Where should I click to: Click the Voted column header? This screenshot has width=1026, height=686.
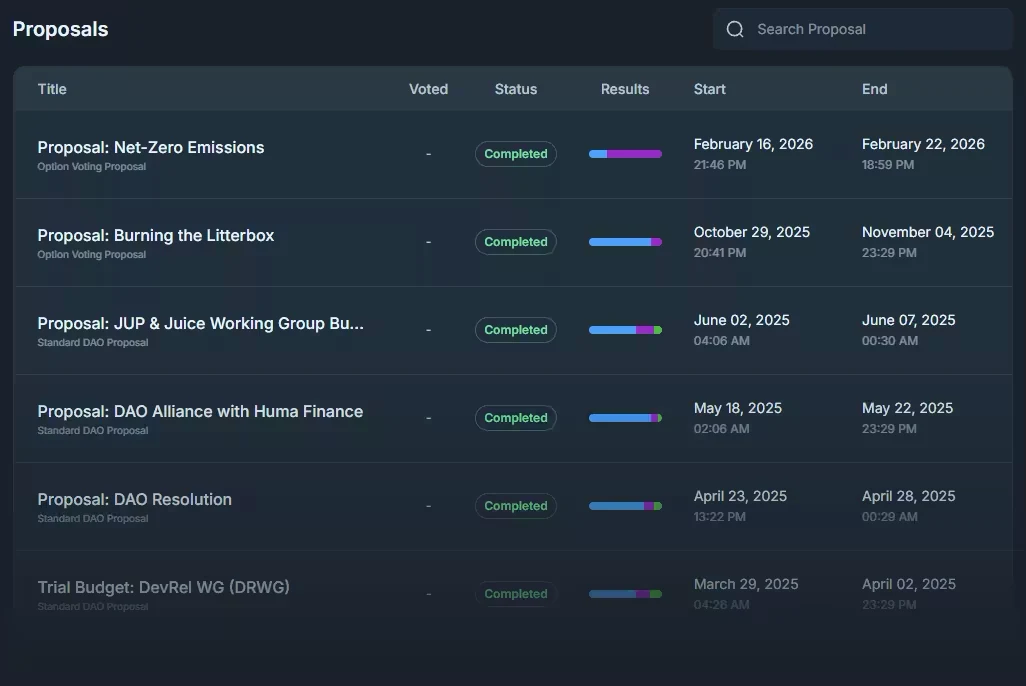point(429,89)
